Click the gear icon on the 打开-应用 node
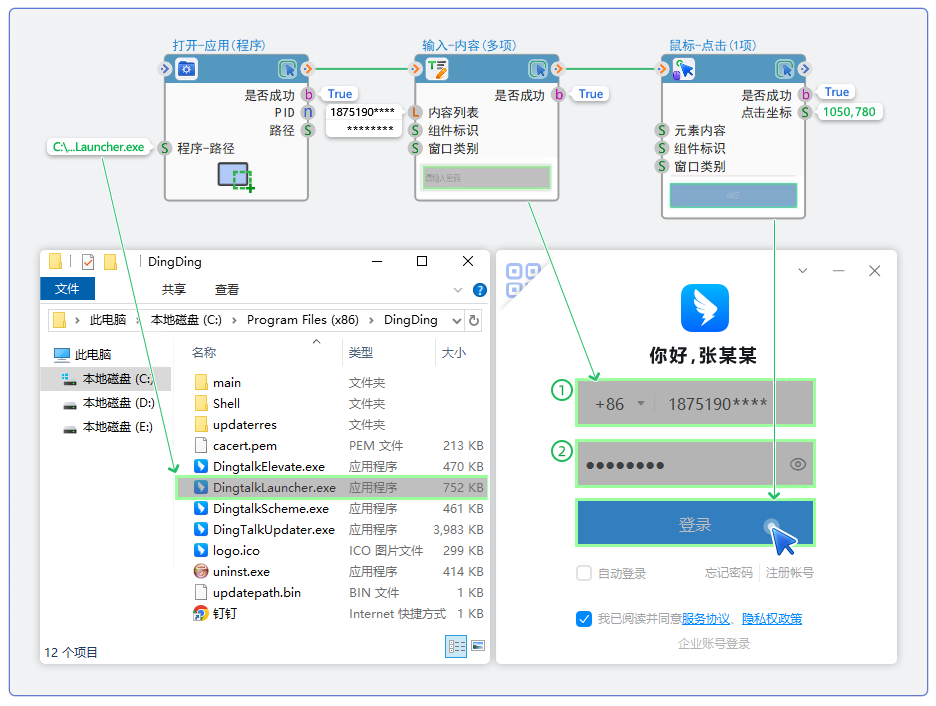Viewport: 936px width, 706px height. point(187,69)
